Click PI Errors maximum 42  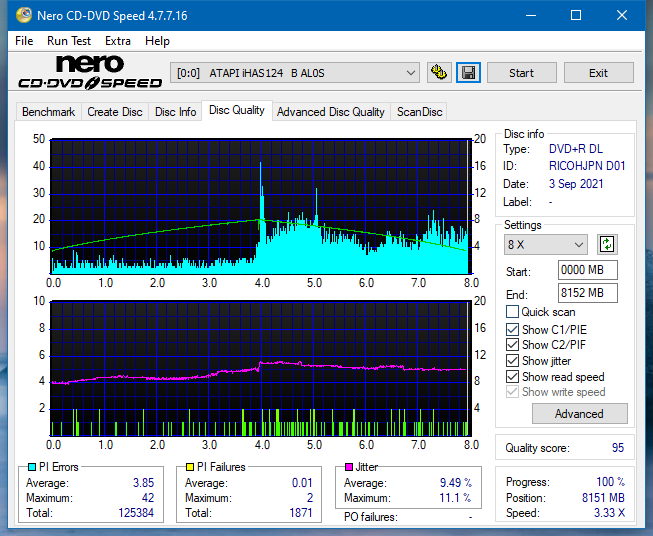[x=148, y=498]
